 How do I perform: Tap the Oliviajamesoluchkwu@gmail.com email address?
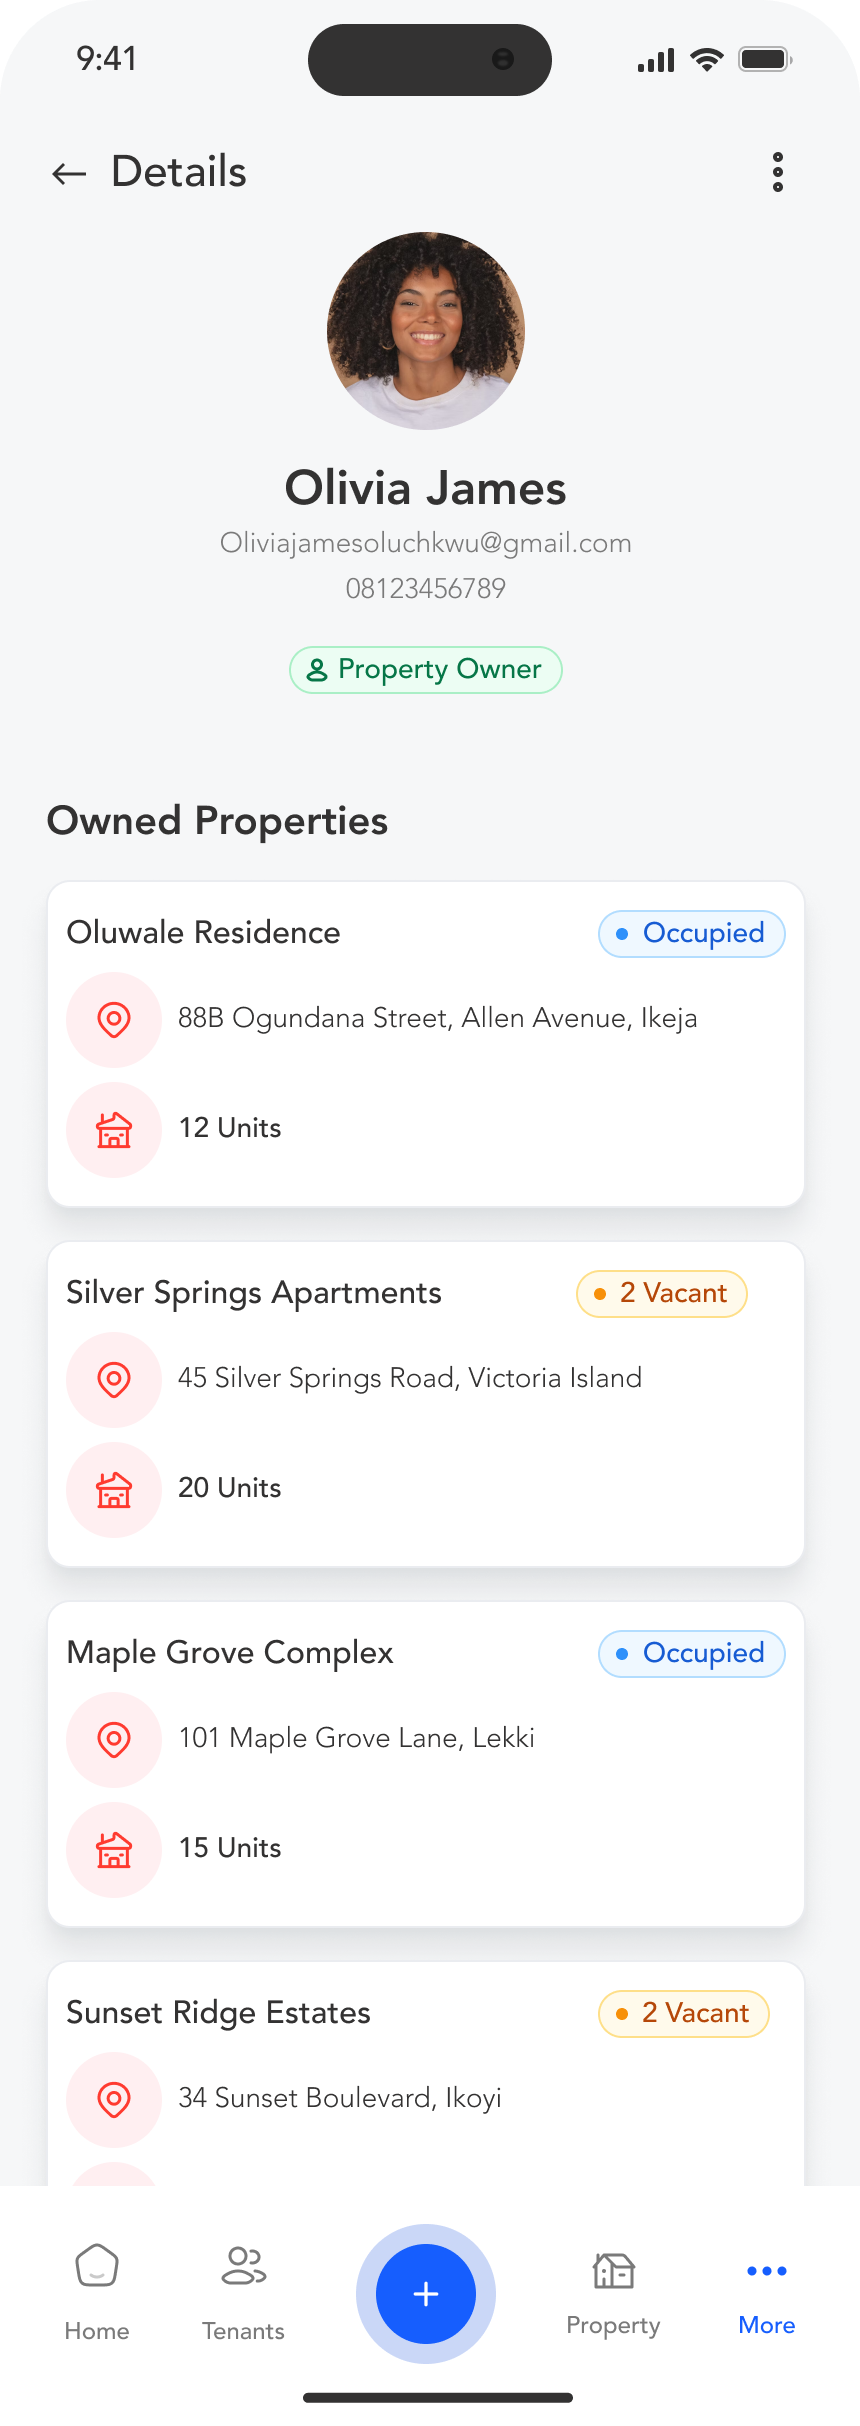tap(426, 543)
